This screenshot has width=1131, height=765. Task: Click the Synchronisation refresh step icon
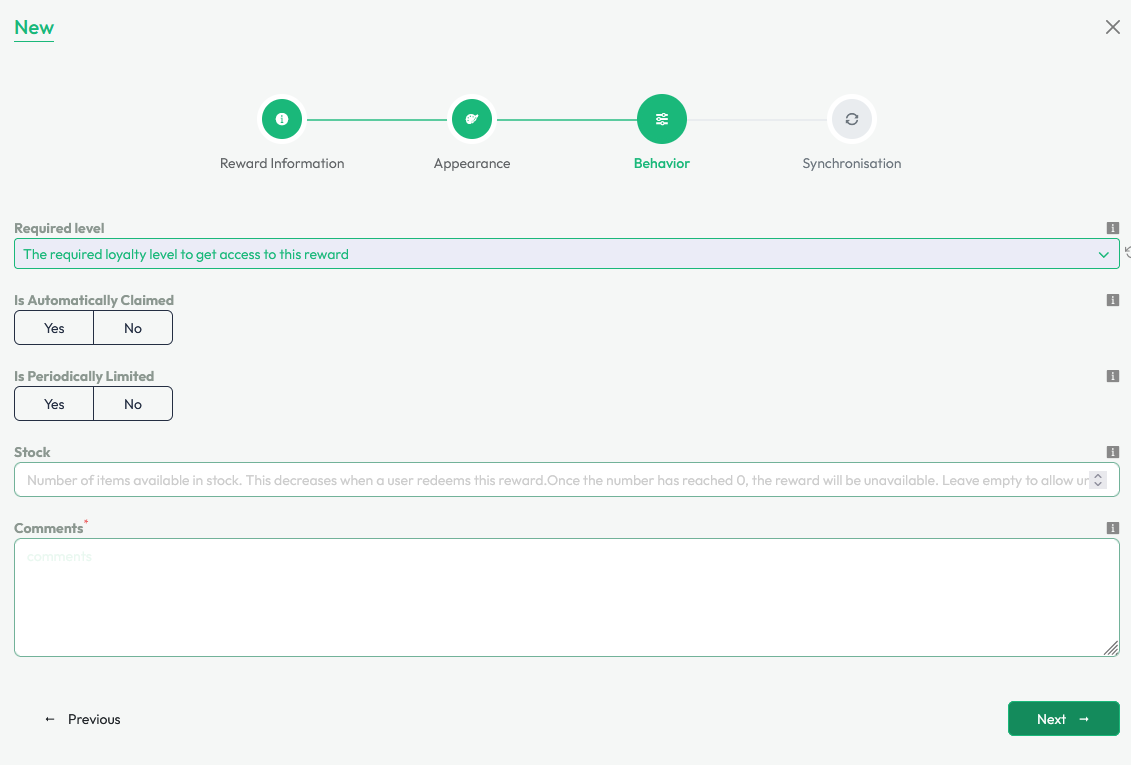click(x=852, y=119)
